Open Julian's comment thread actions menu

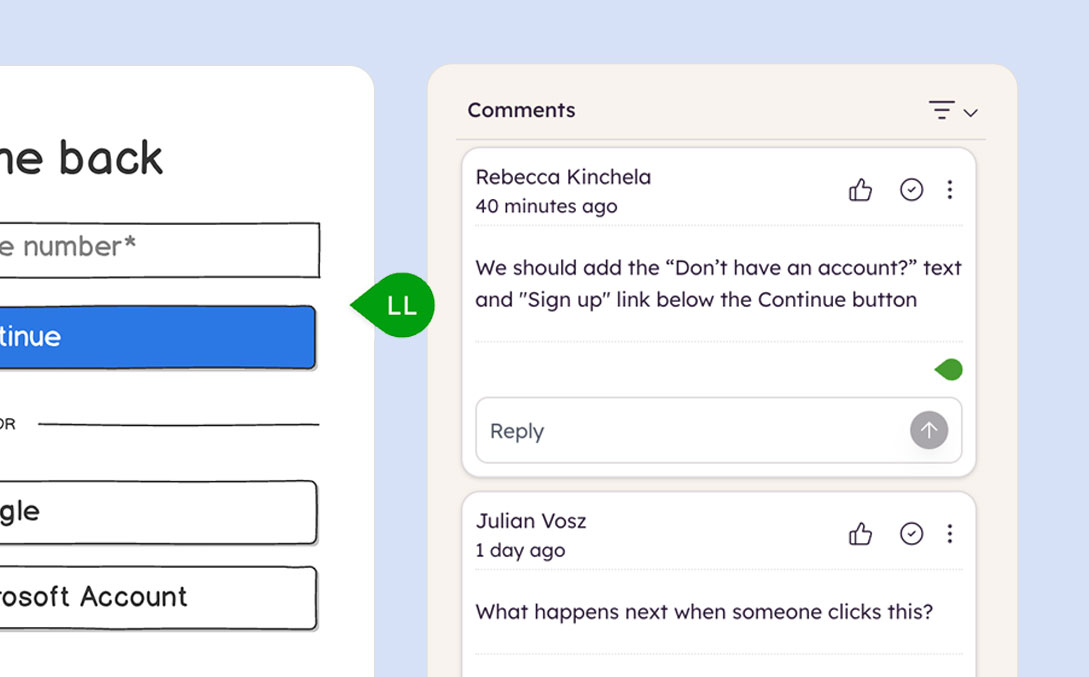click(x=950, y=533)
